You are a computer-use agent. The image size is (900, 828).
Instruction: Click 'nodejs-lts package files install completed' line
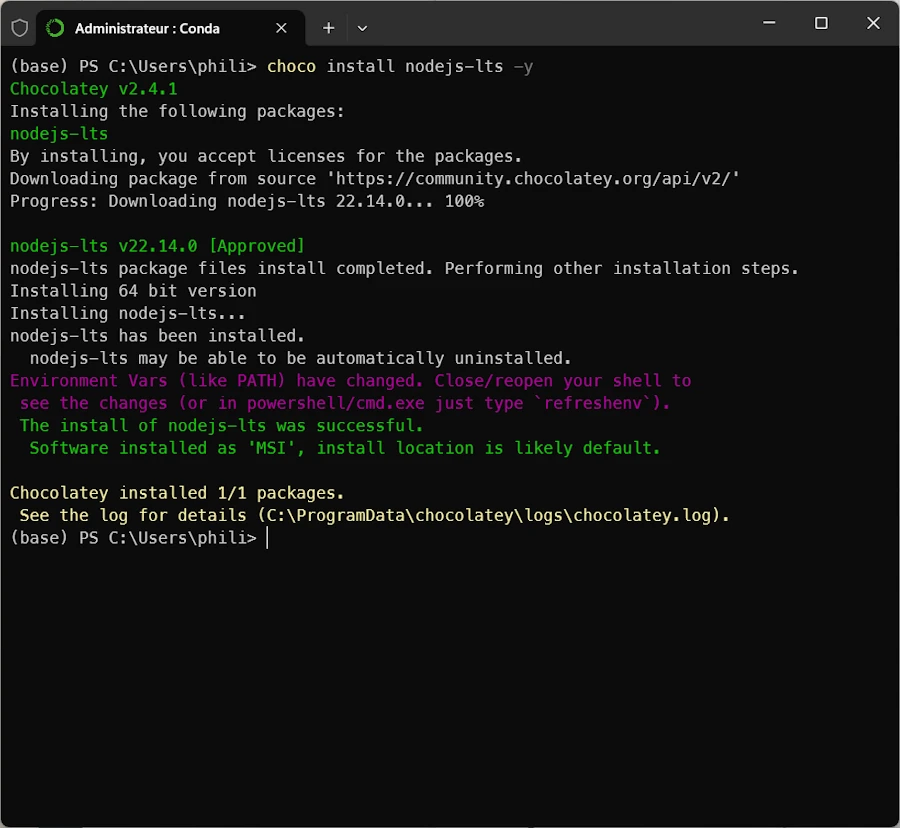[404, 269]
